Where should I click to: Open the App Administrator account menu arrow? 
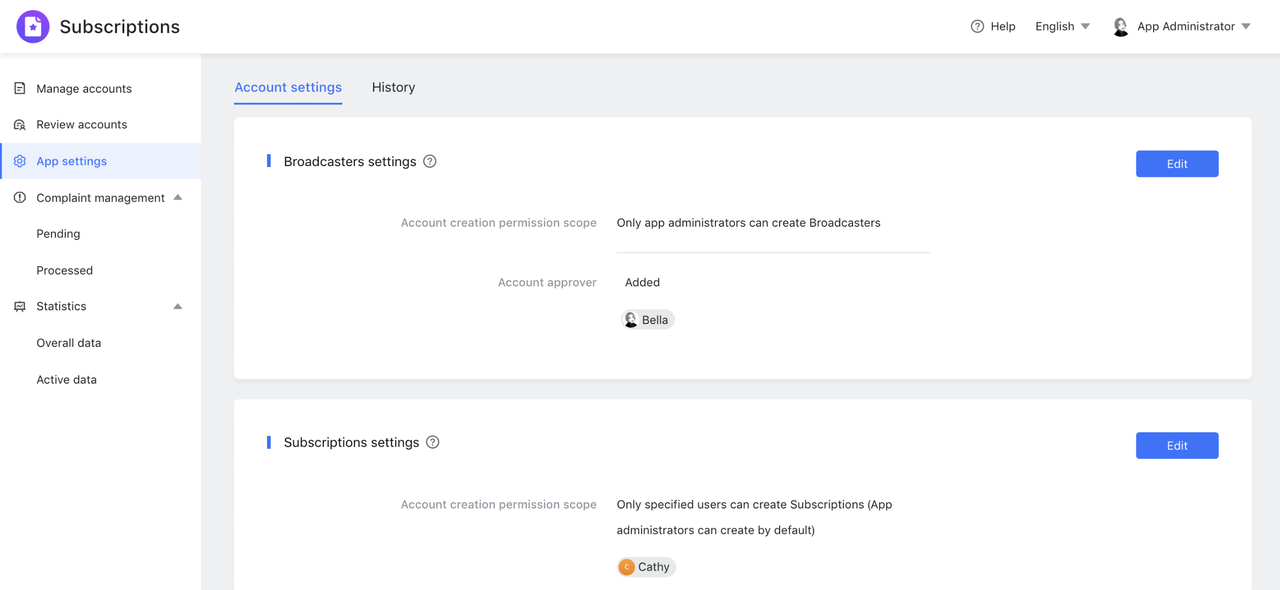(1246, 27)
